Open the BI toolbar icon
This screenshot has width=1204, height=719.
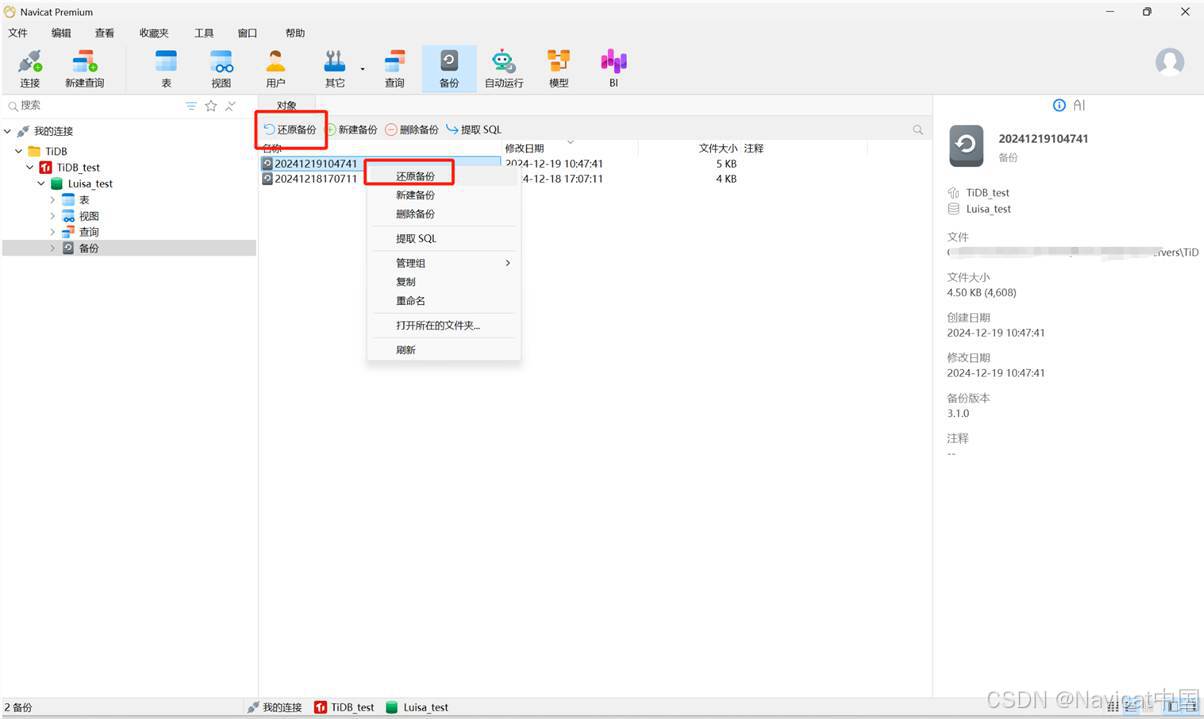tap(613, 68)
